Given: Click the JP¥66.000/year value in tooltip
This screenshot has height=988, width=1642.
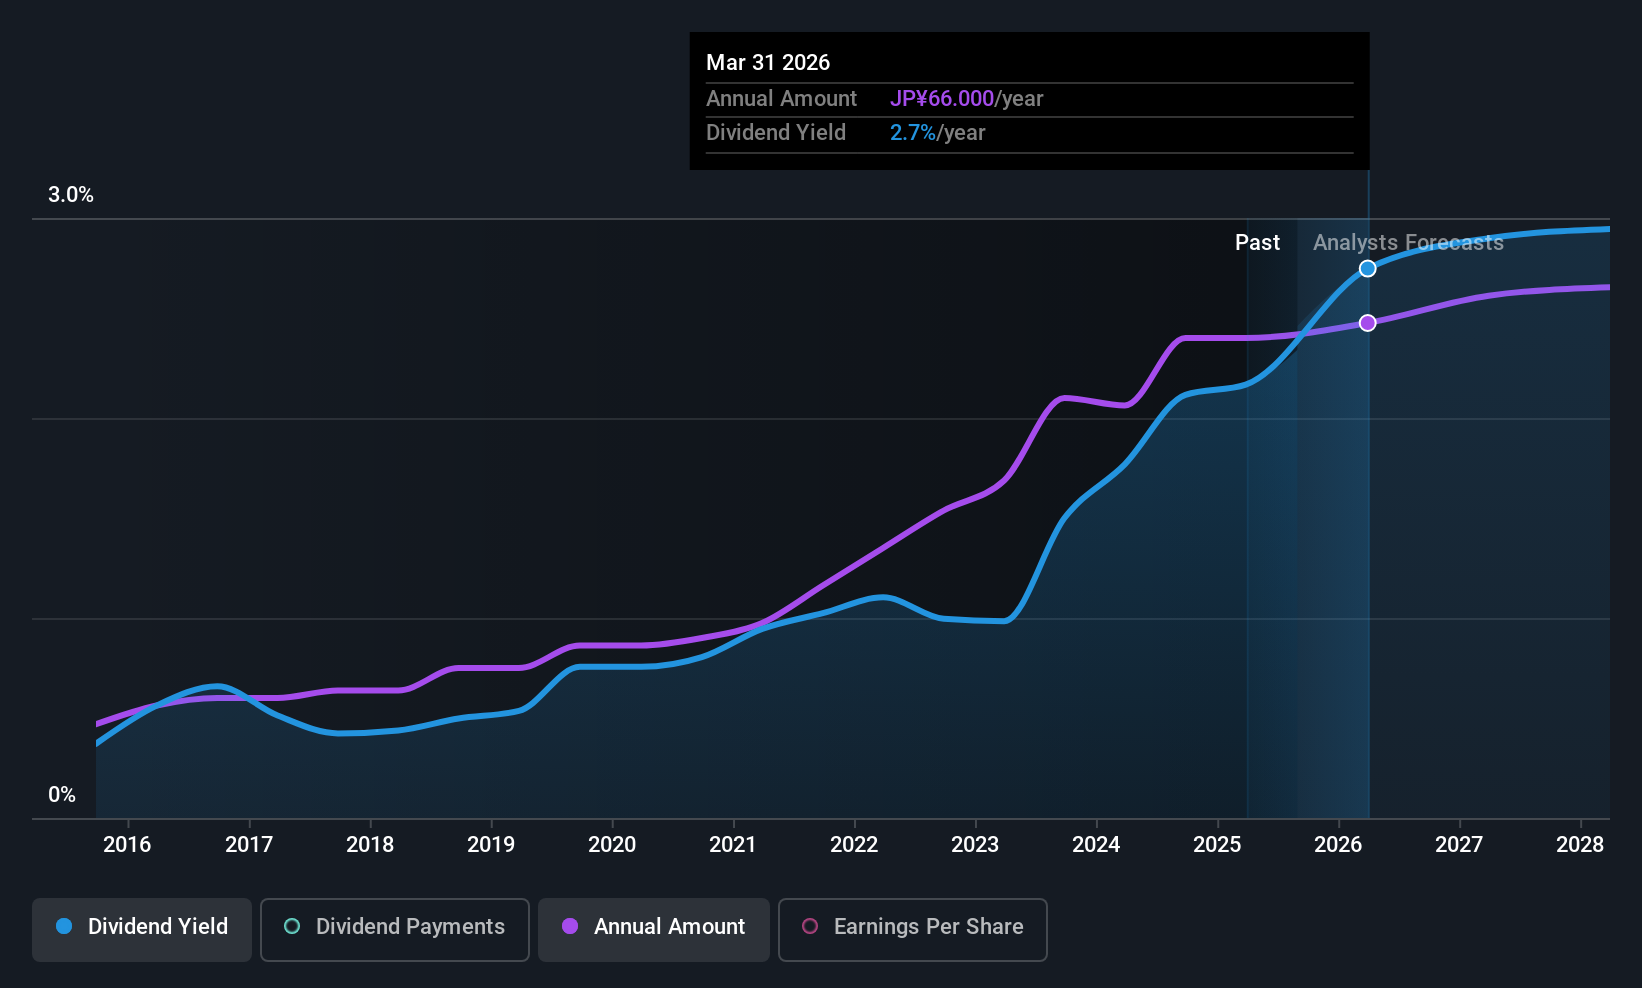Looking at the screenshot, I should point(966,99).
